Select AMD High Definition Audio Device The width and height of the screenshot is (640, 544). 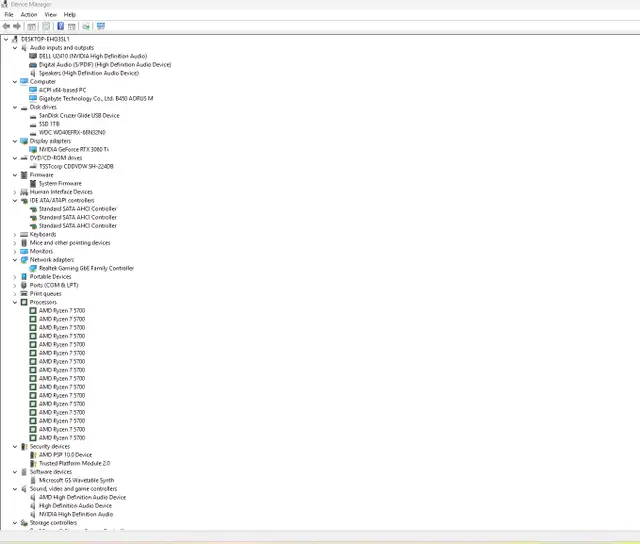pyautogui.click(x=82, y=497)
